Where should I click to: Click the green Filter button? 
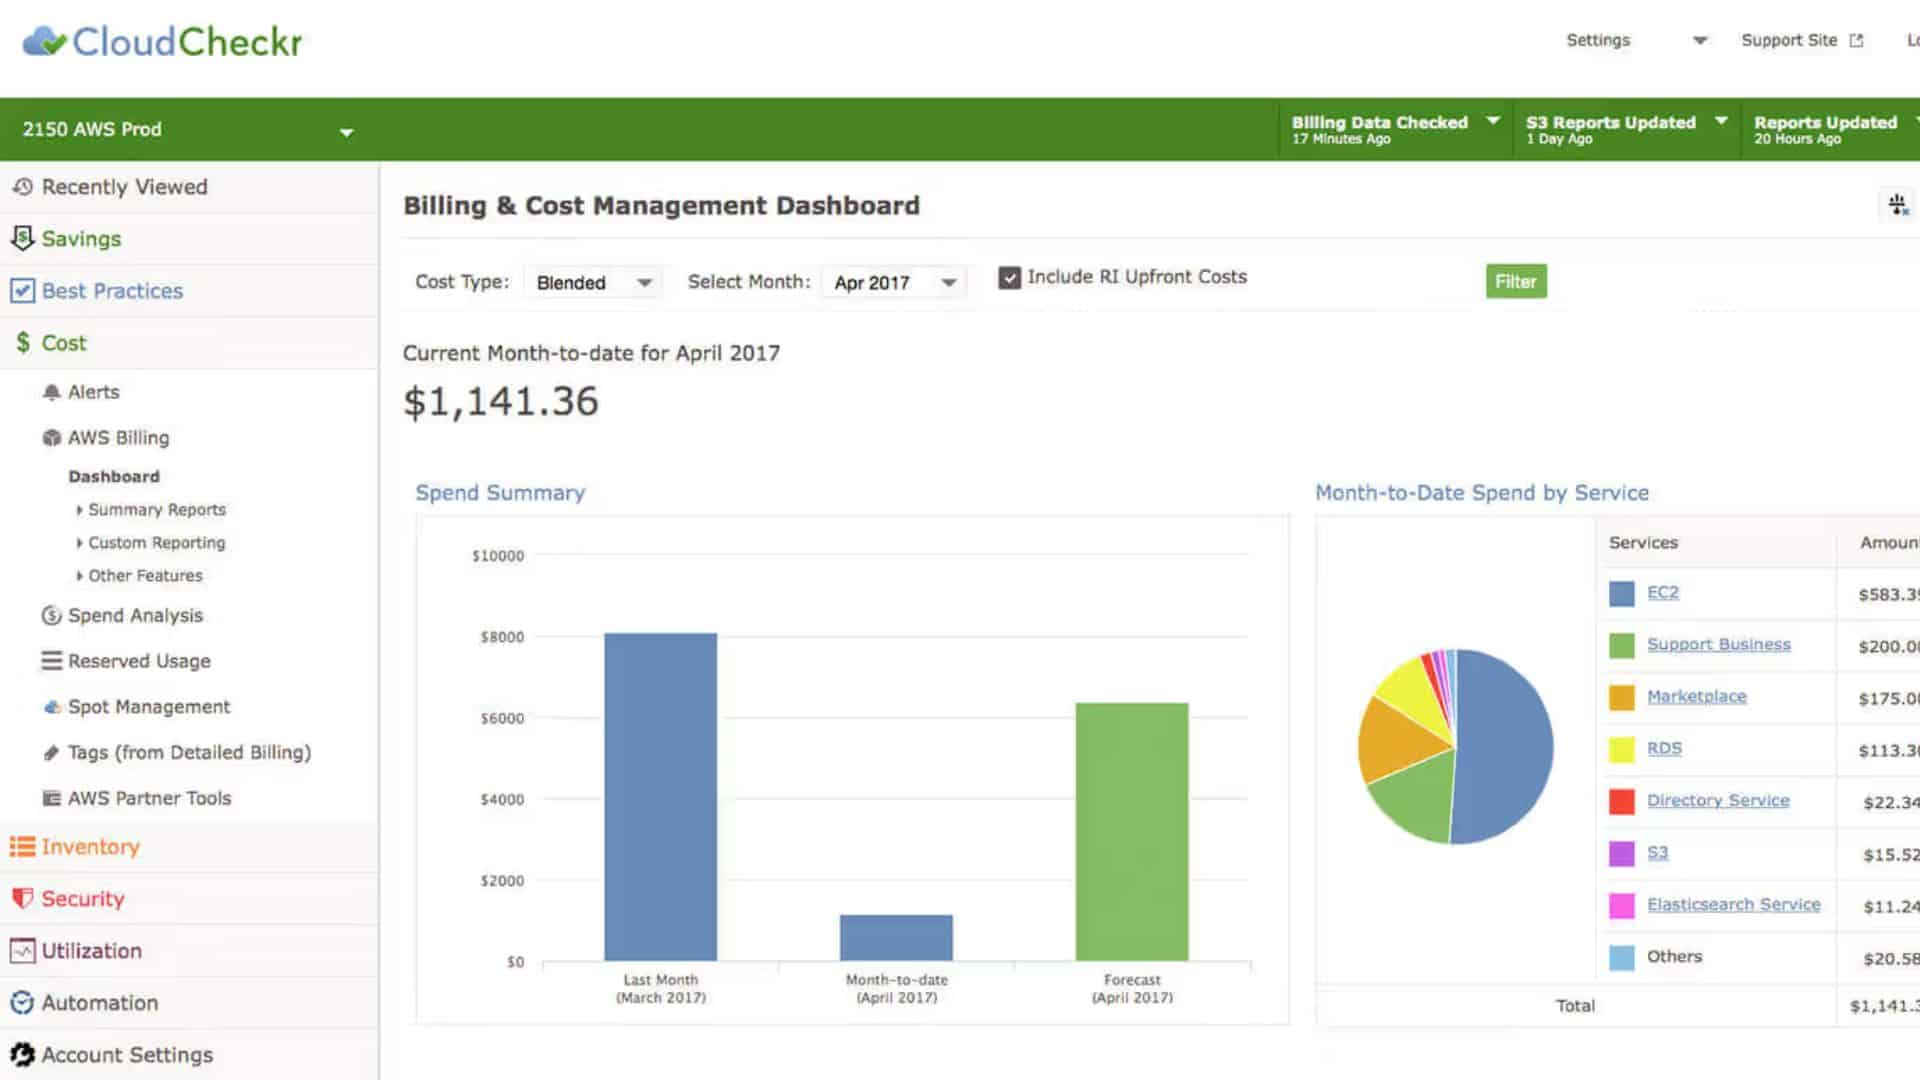click(1515, 282)
